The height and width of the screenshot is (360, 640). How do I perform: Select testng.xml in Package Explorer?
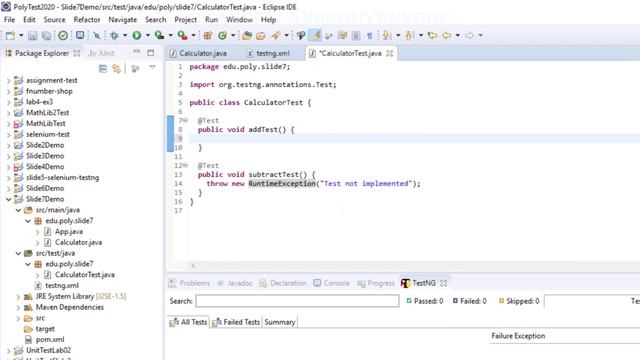pyautogui.click(x=62, y=286)
